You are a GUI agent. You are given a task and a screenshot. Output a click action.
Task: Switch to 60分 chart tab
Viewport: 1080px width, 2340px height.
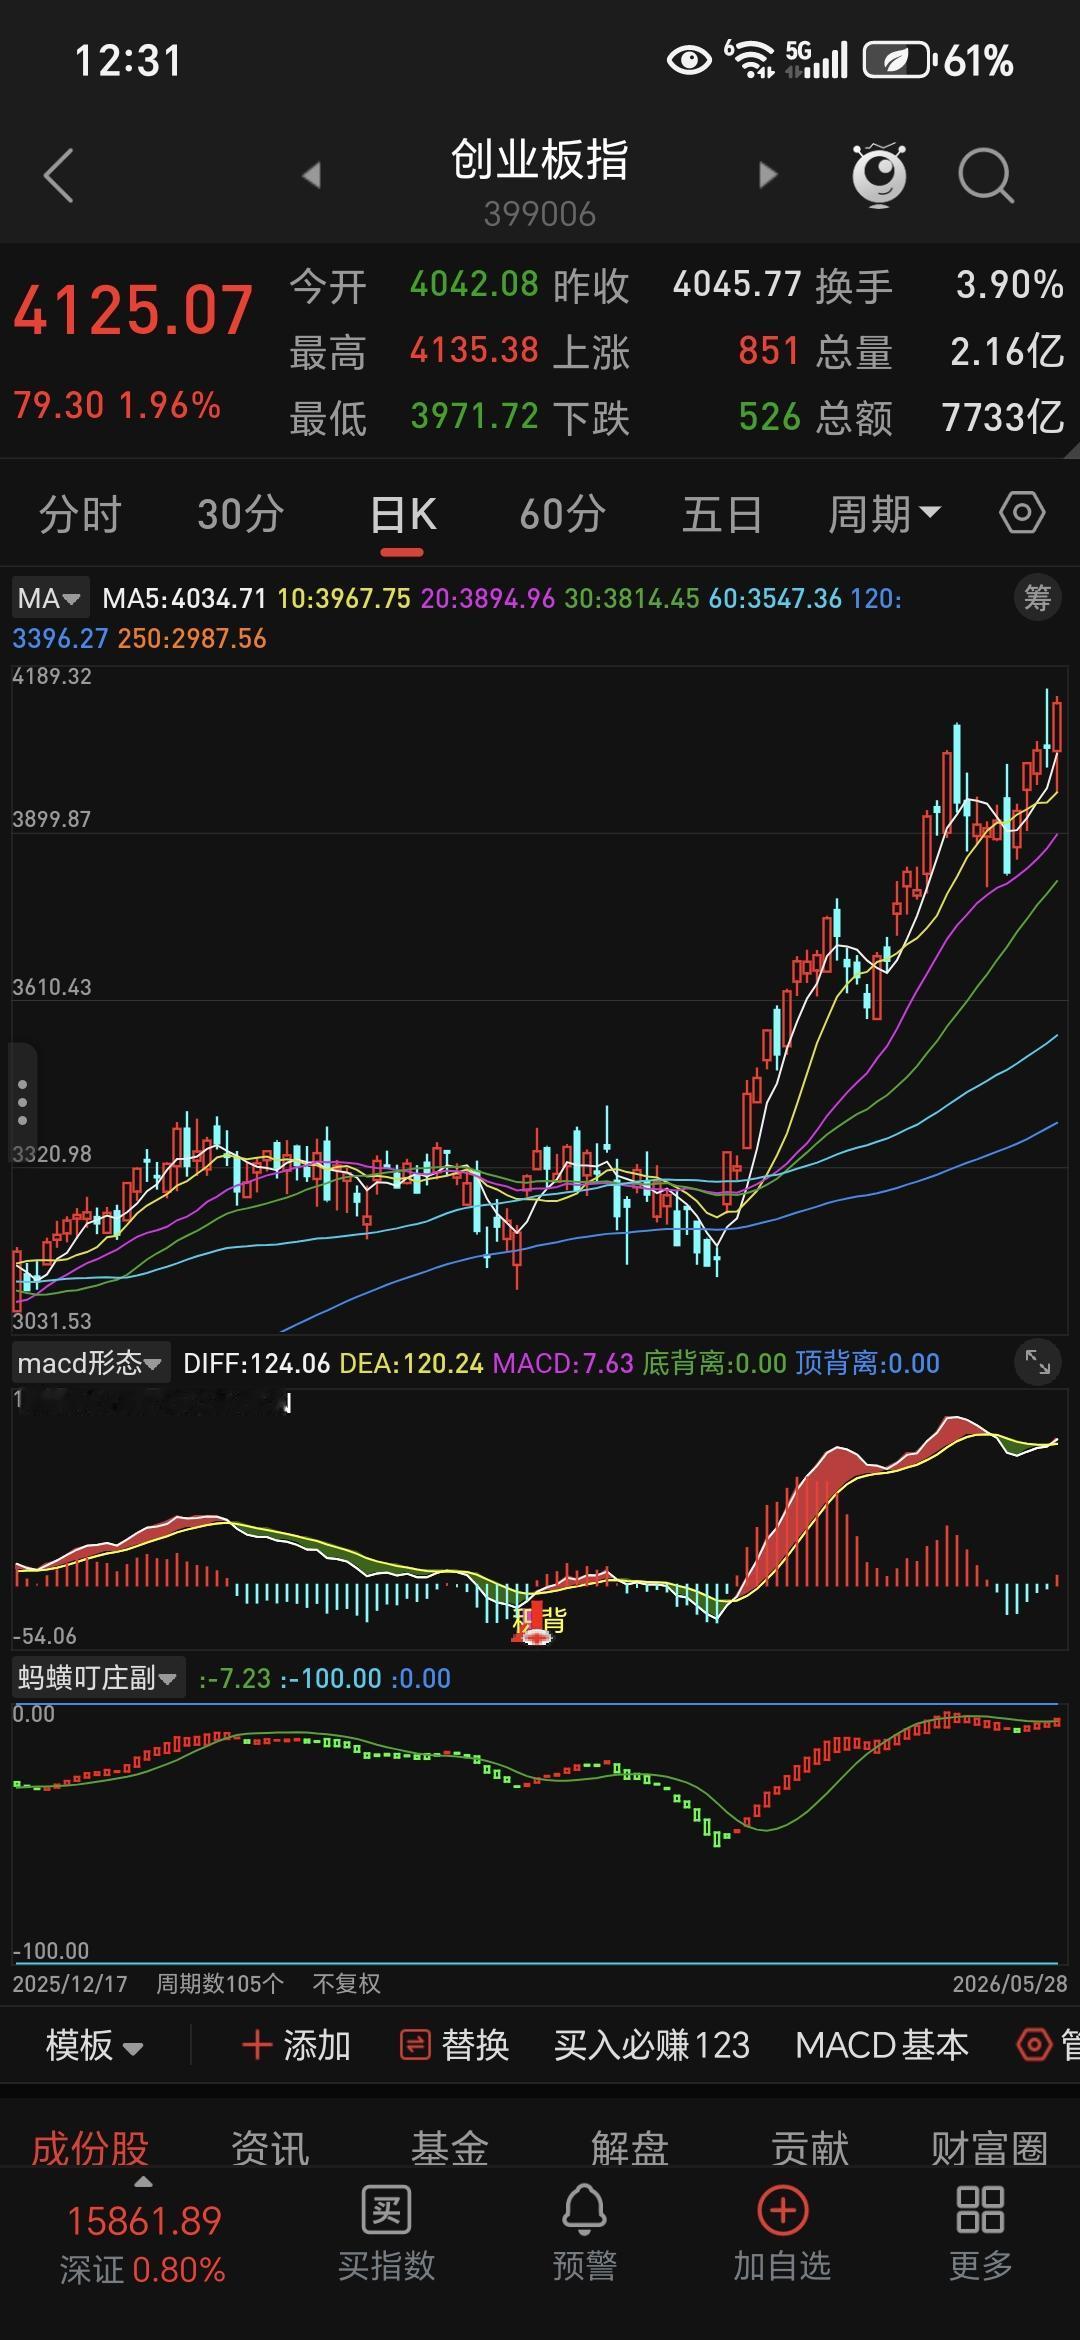(563, 514)
